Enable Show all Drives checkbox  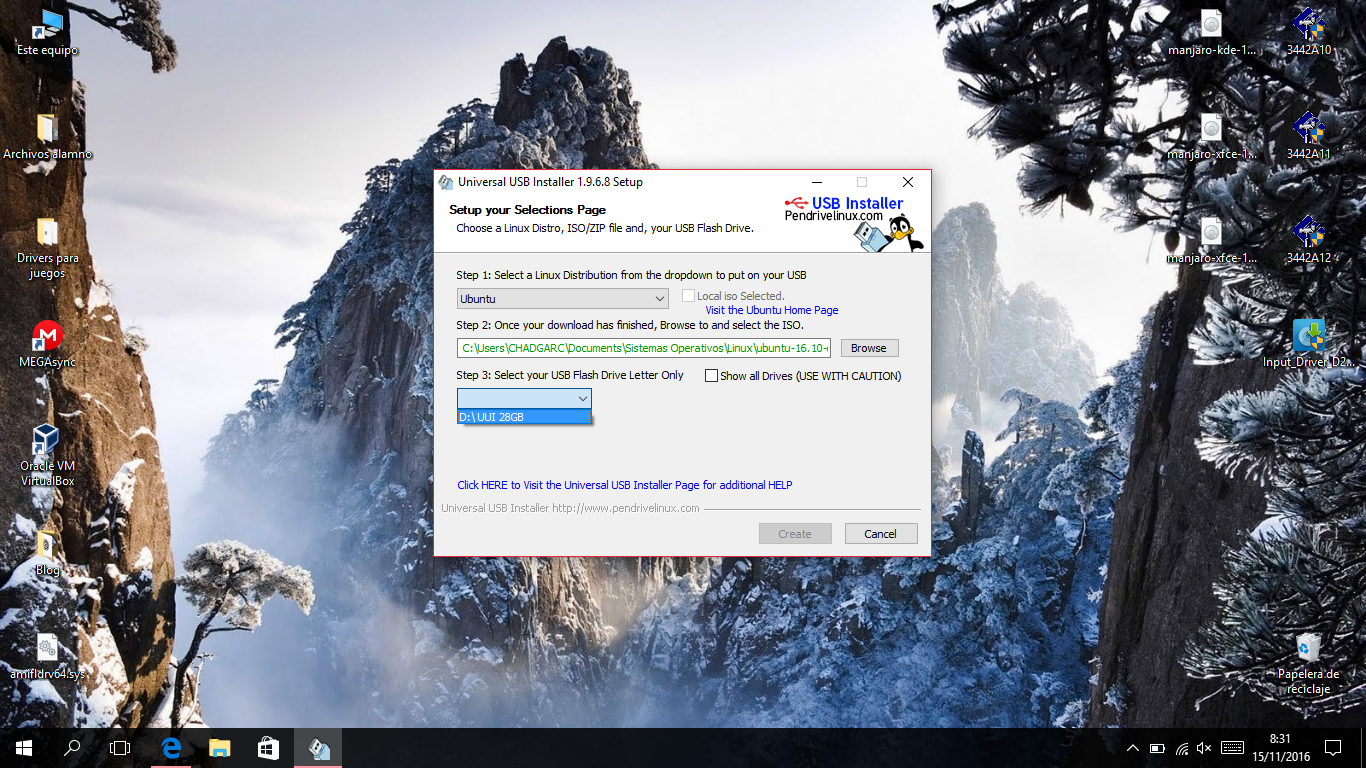pos(712,376)
